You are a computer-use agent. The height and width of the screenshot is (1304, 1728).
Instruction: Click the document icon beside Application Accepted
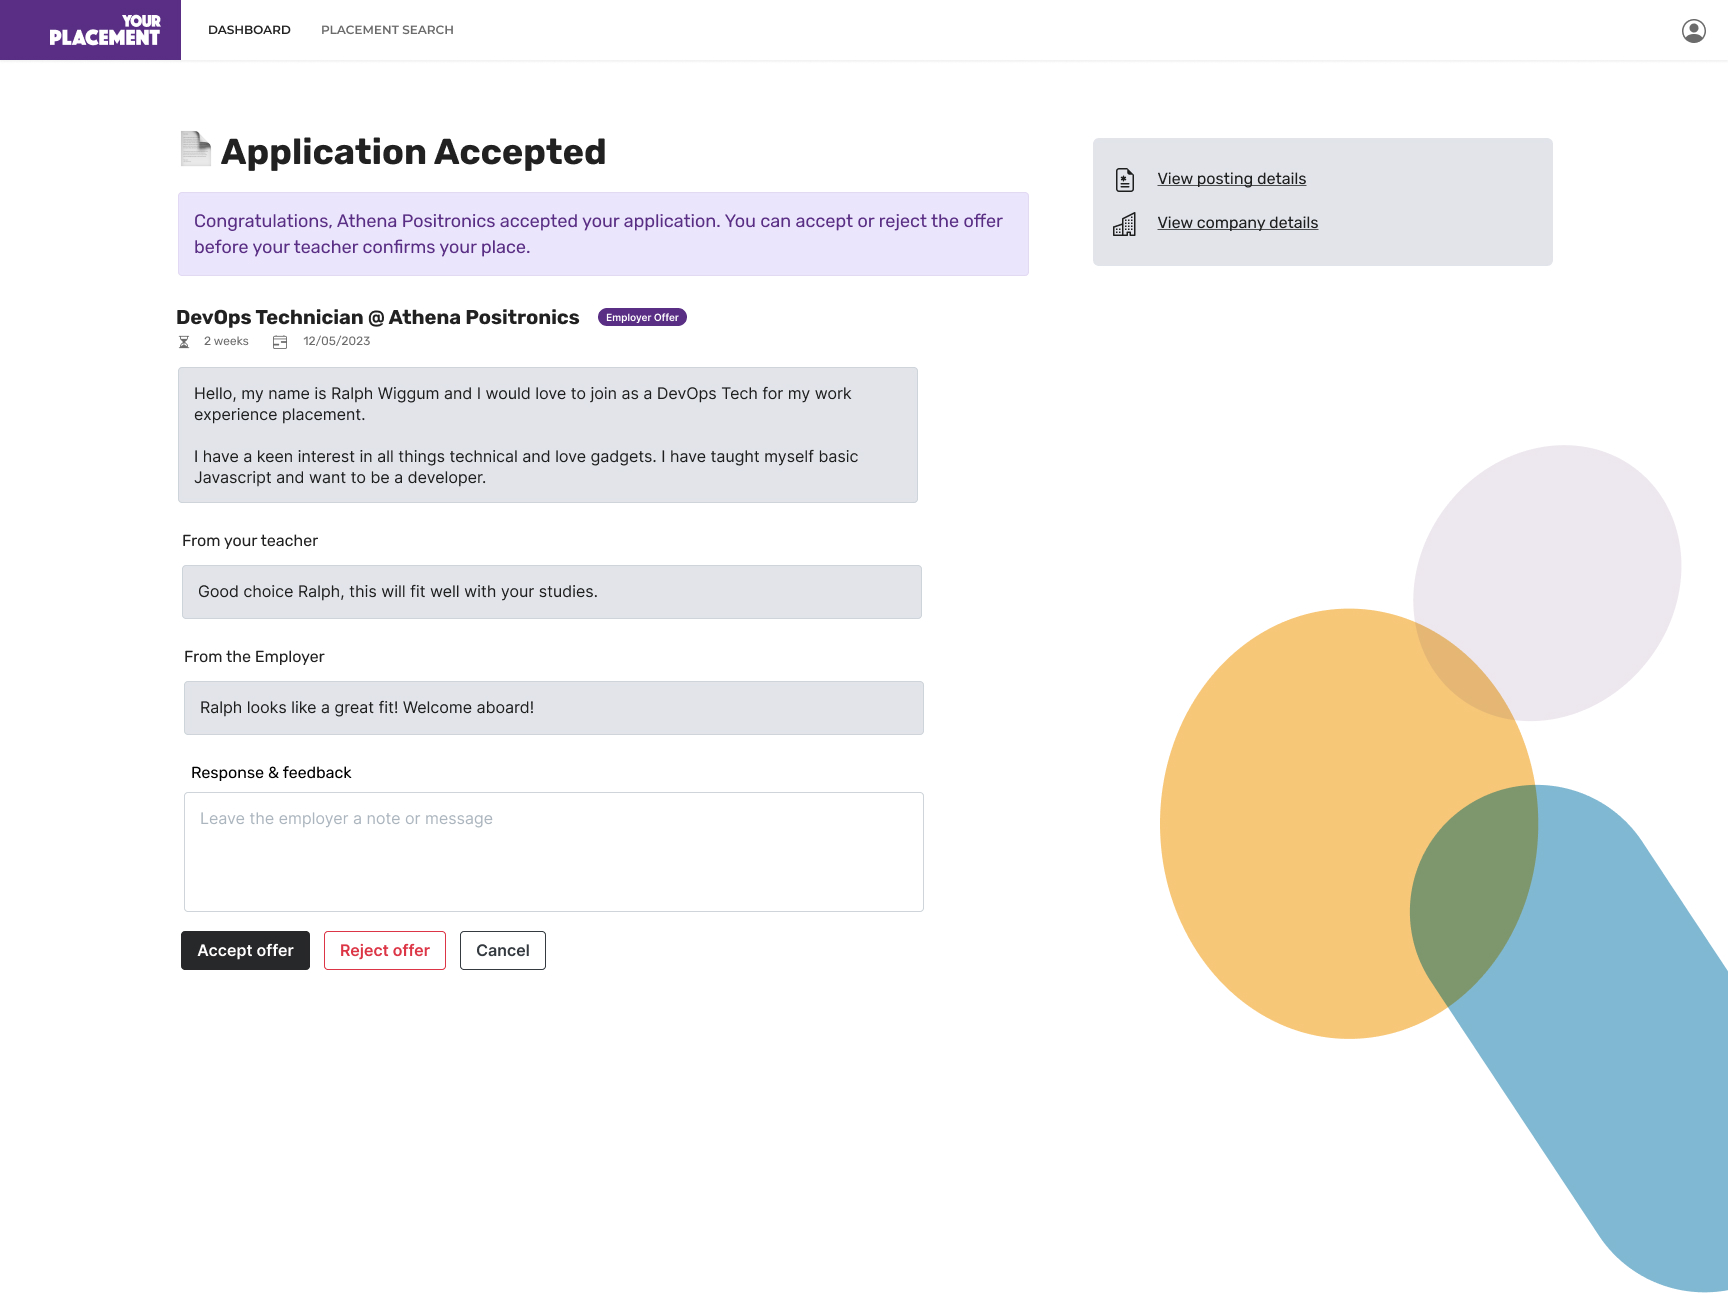coord(196,149)
